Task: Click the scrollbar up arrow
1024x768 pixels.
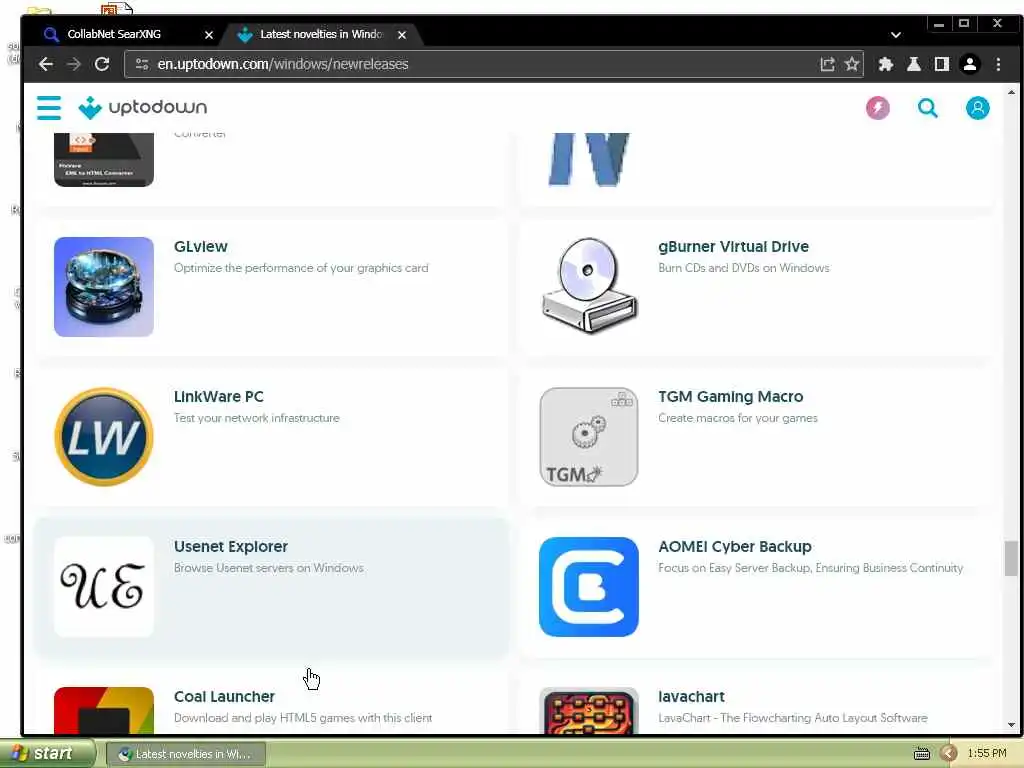Action: click(1011, 92)
